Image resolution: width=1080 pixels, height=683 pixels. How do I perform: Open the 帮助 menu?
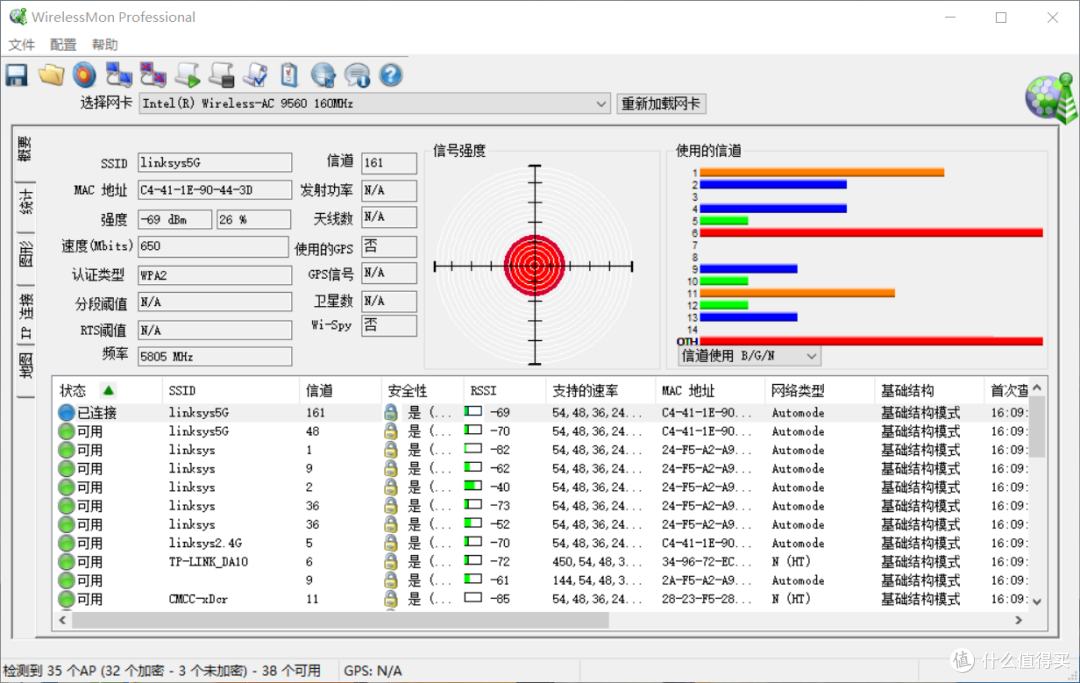click(x=105, y=45)
